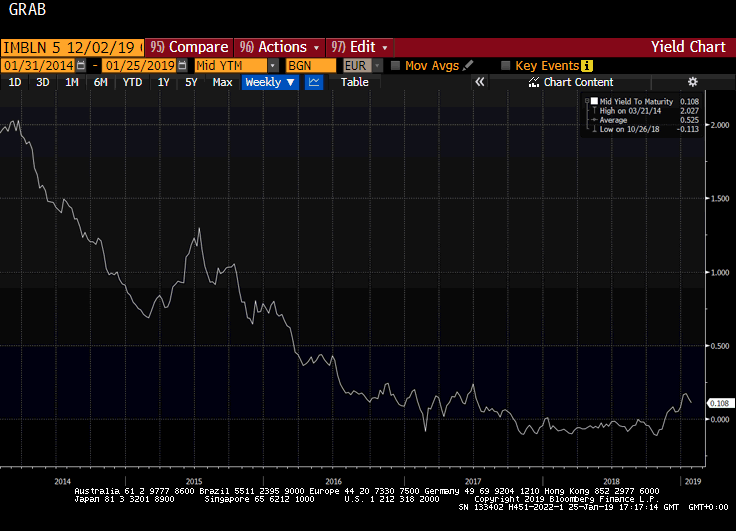Click the EUR currency field

[357, 65]
